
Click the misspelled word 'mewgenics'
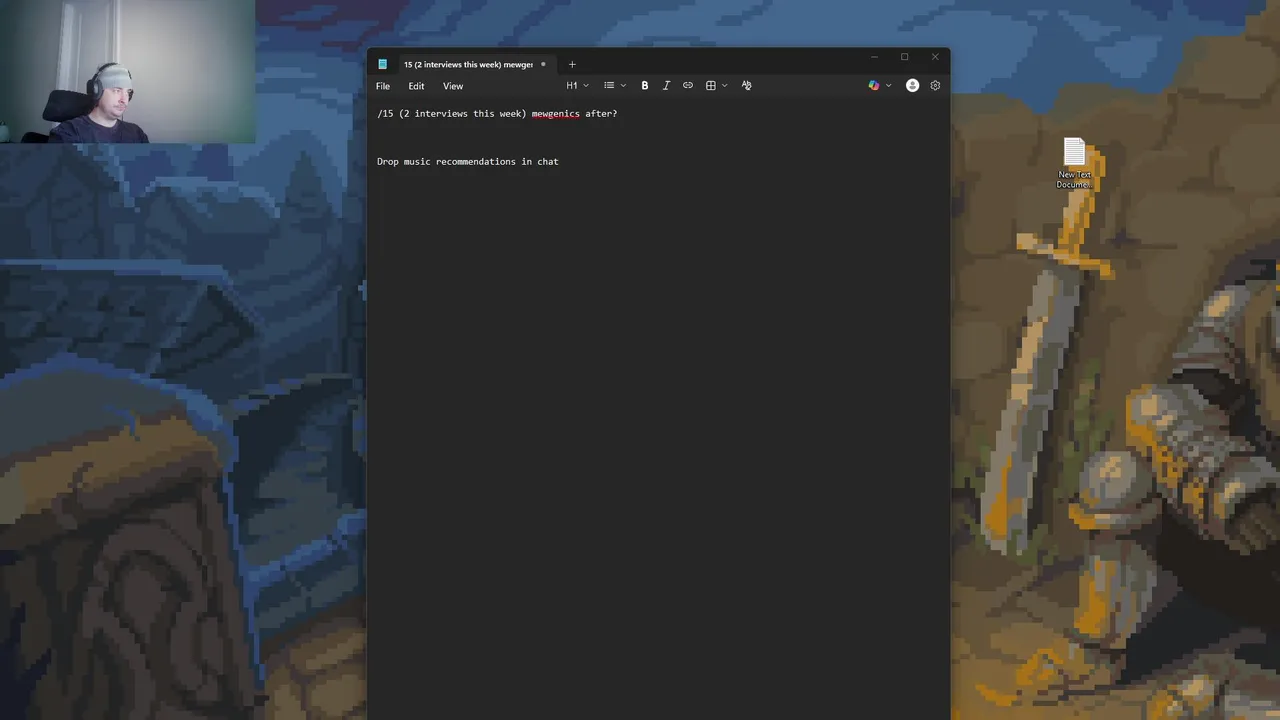point(555,114)
